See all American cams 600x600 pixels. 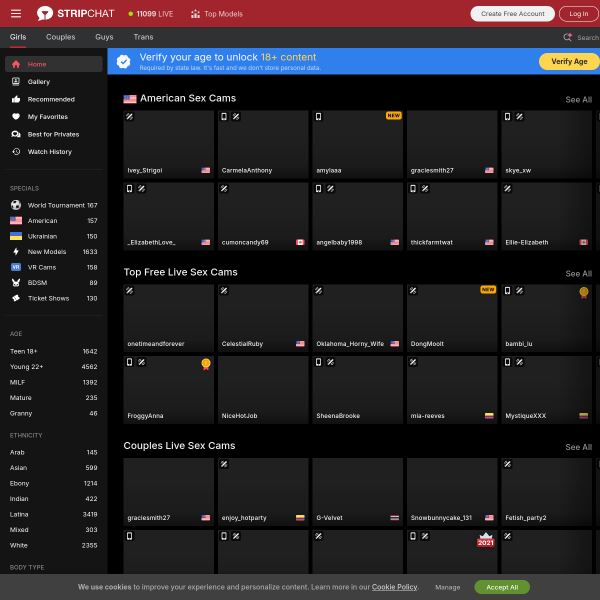point(579,99)
